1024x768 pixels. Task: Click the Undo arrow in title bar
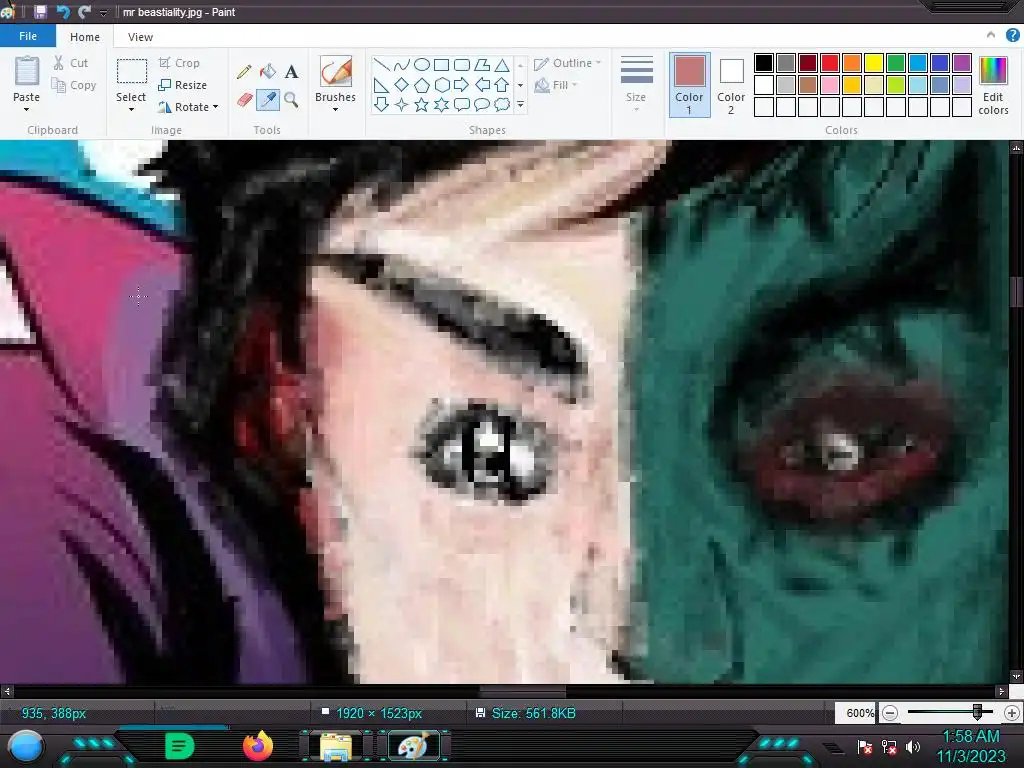(x=63, y=12)
